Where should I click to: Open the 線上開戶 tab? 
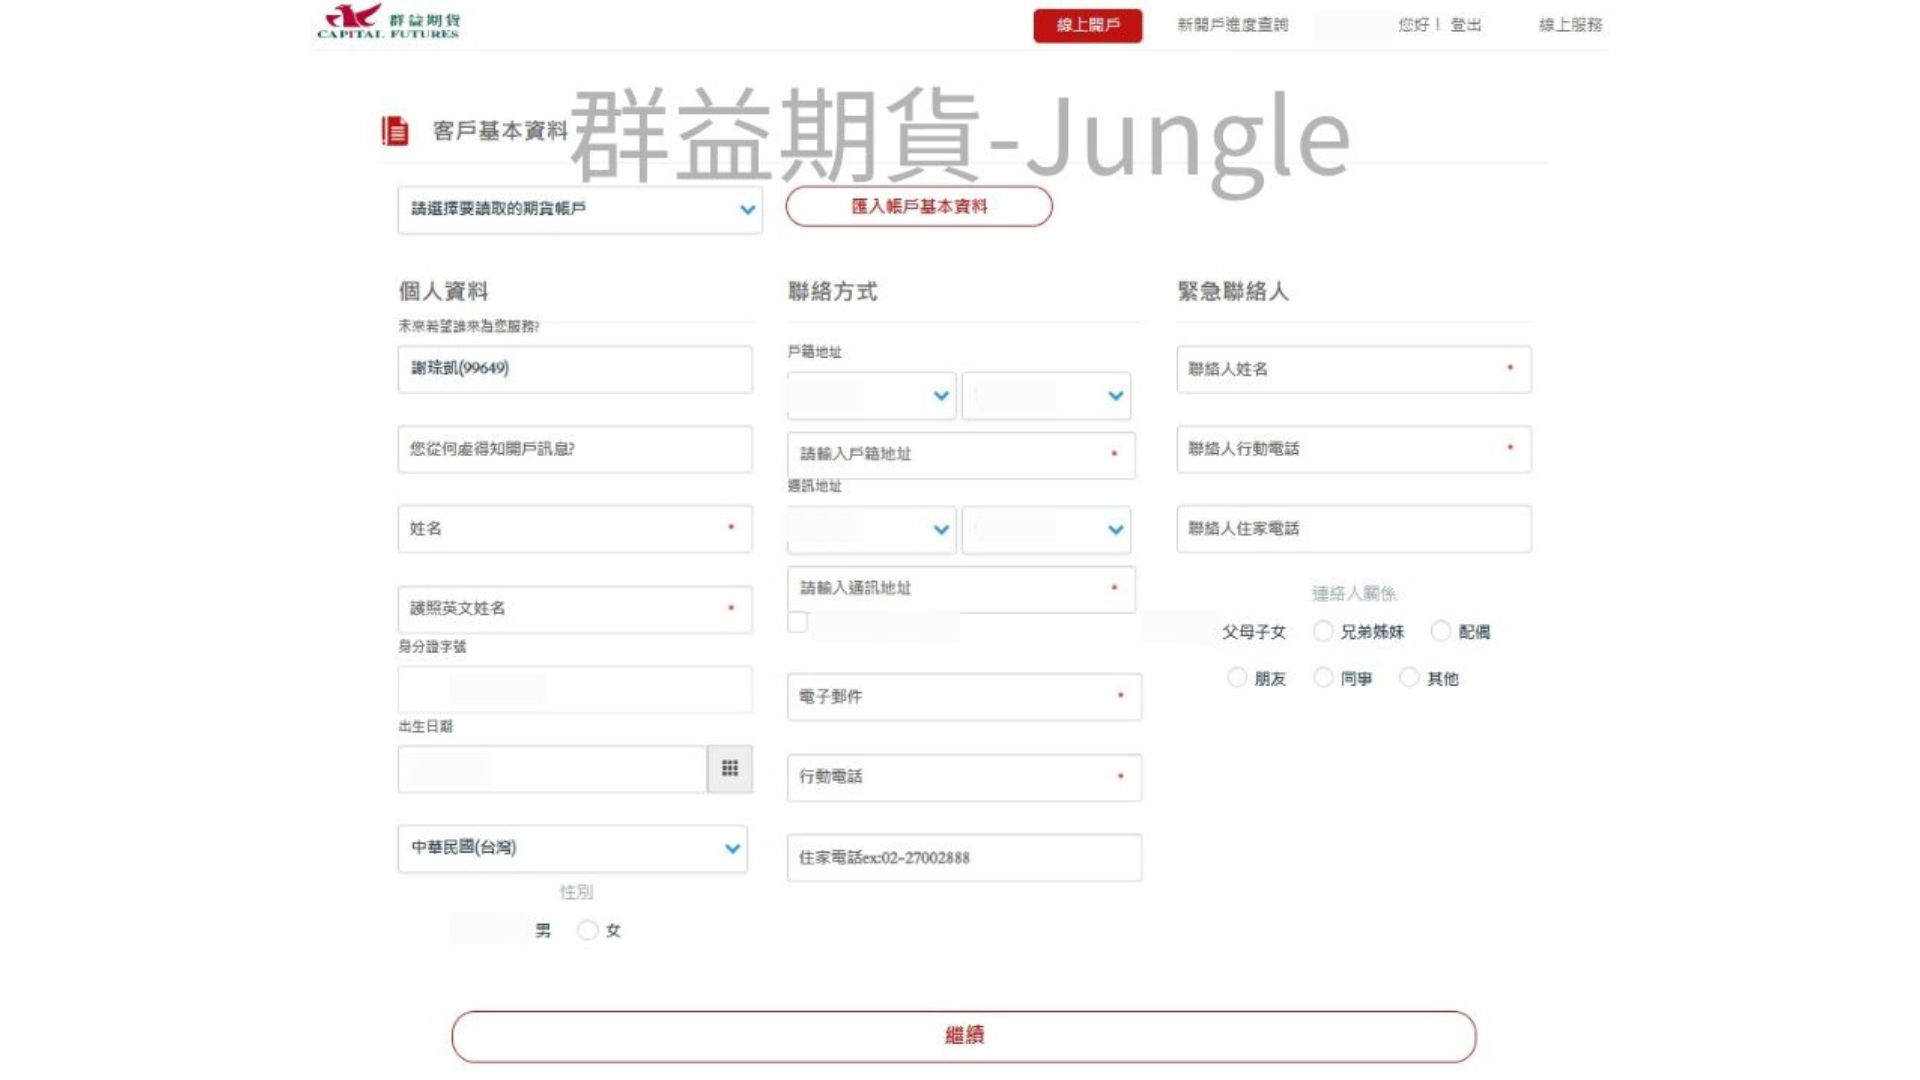[x=1087, y=25]
